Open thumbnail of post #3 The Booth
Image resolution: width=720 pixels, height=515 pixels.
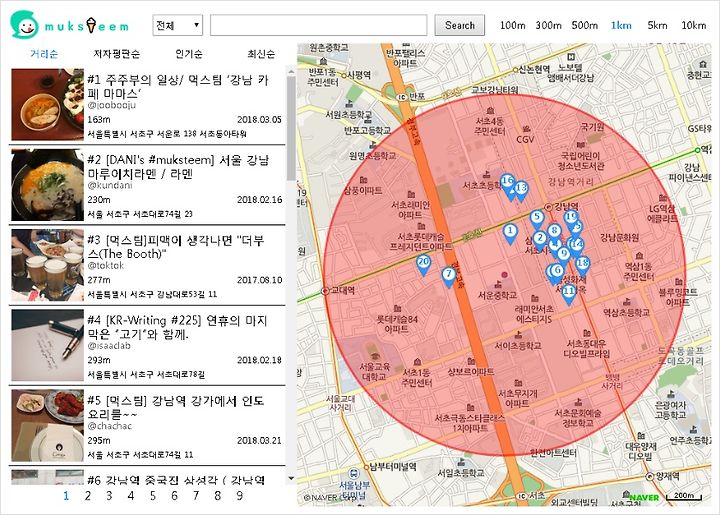[x=48, y=265]
